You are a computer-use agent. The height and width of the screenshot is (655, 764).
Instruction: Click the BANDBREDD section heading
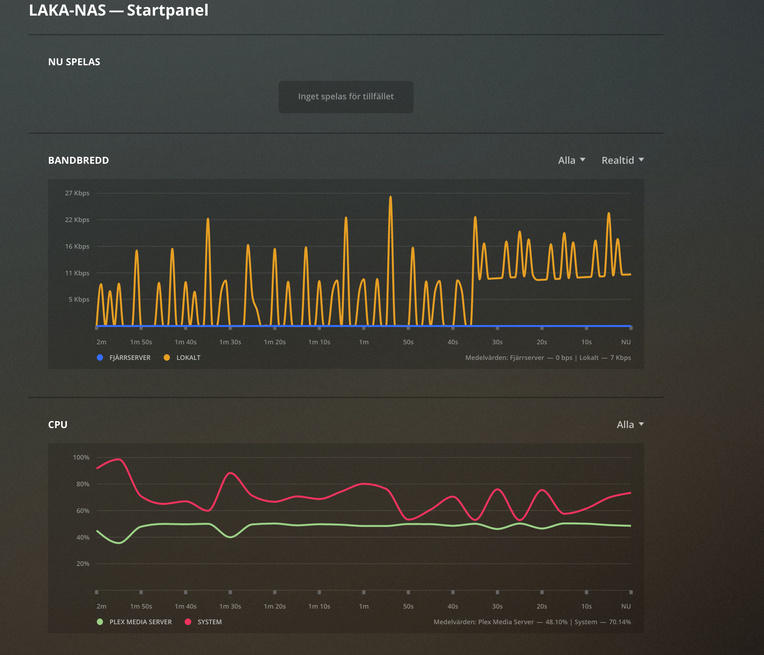78,160
